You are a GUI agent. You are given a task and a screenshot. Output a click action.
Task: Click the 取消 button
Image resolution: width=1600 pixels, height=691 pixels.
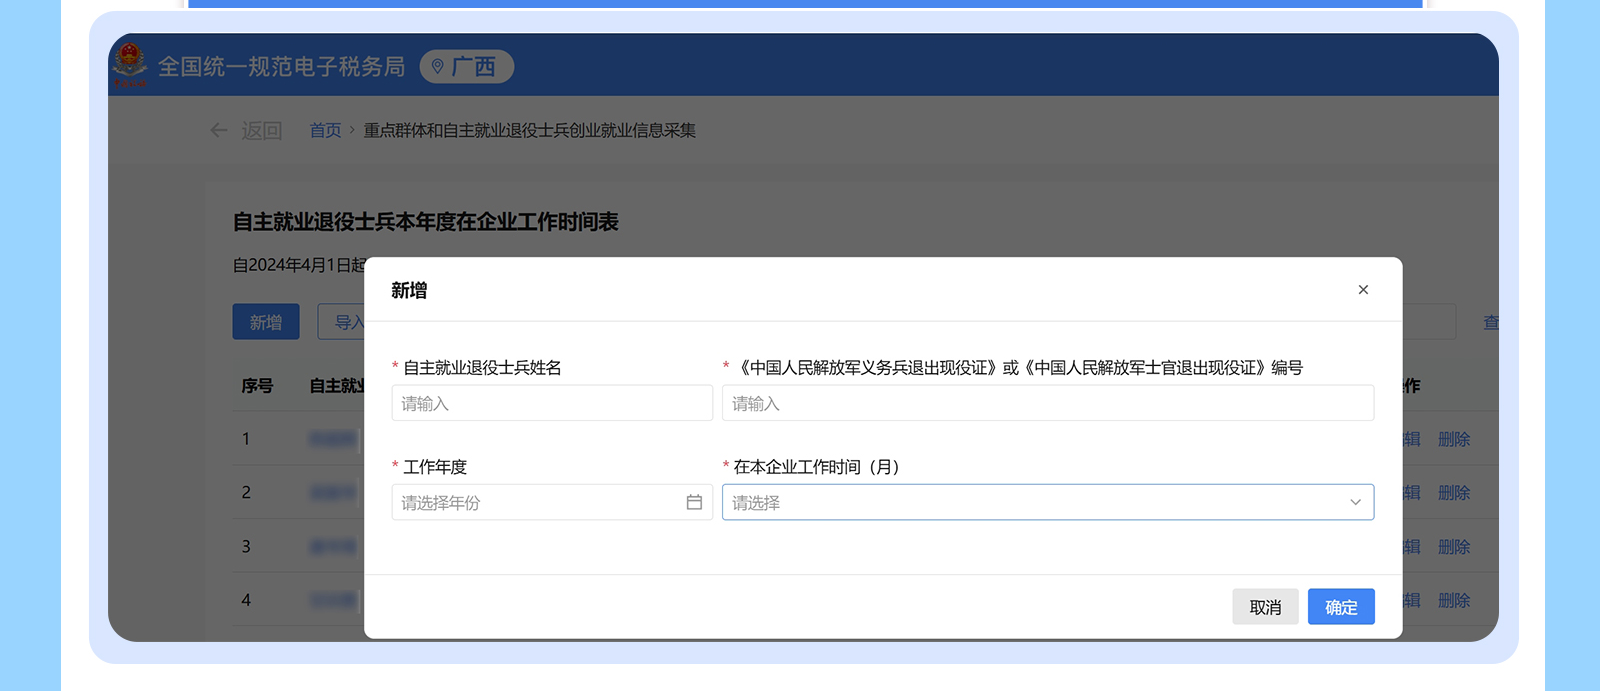coord(1265,607)
